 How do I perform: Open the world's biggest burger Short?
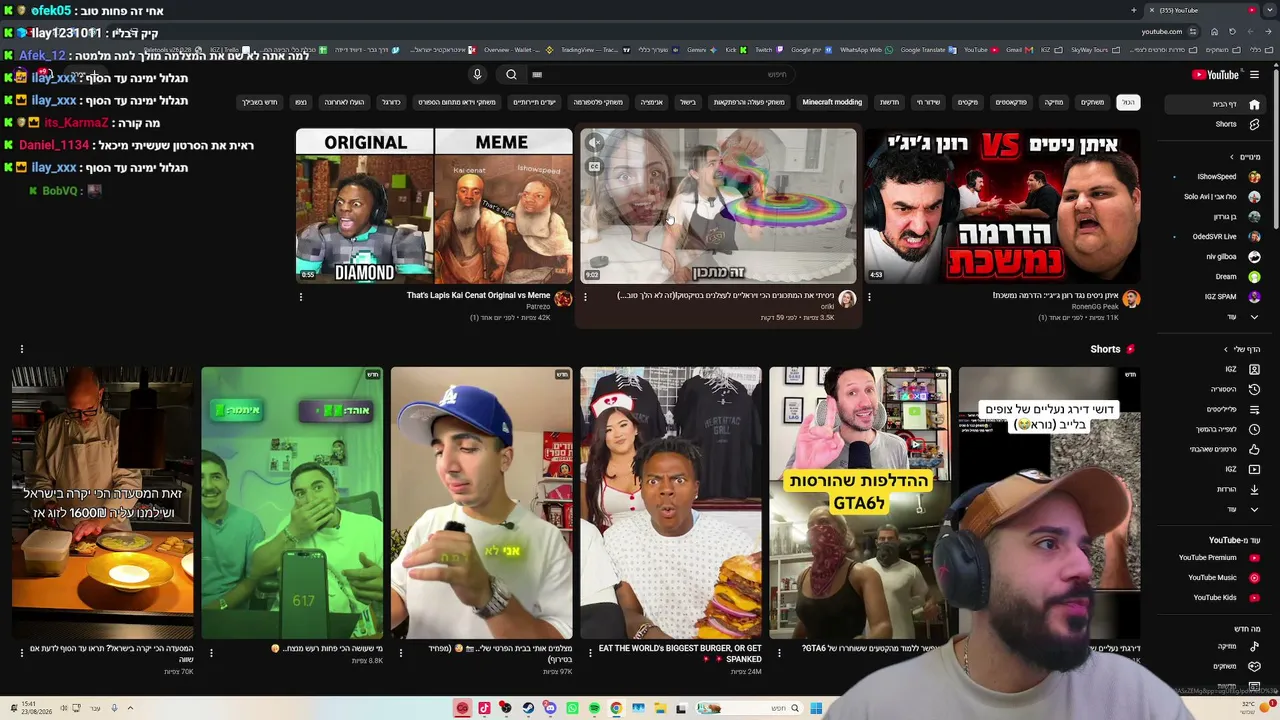click(x=671, y=503)
